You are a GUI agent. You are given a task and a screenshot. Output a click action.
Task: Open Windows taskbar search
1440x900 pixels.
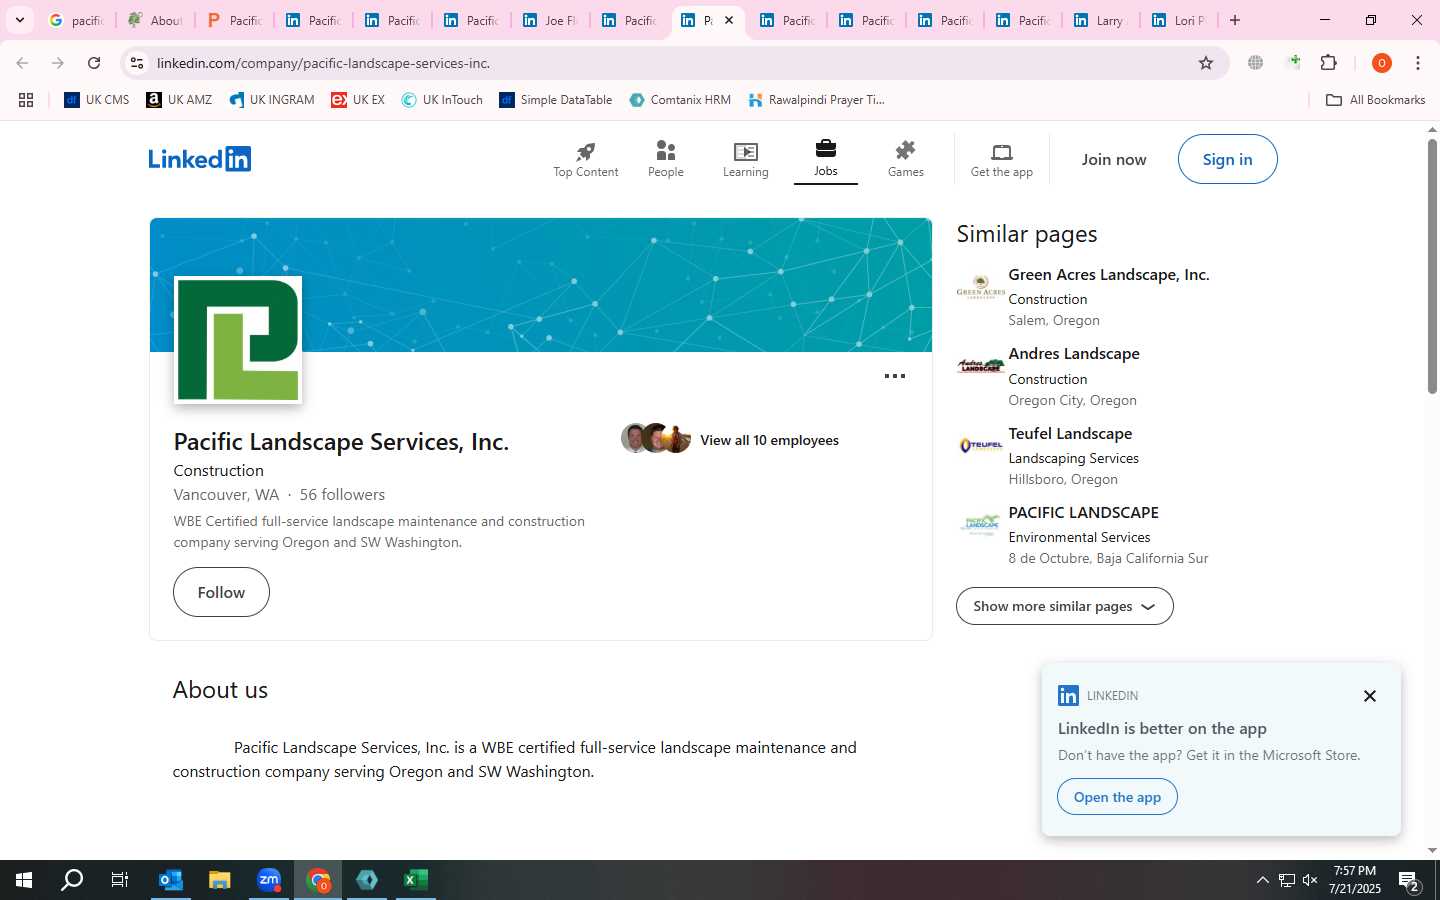(x=72, y=880)
